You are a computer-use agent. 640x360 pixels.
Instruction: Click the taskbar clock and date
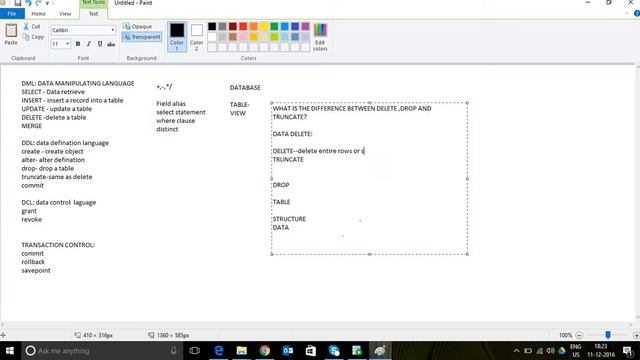[x=601, y=351]
